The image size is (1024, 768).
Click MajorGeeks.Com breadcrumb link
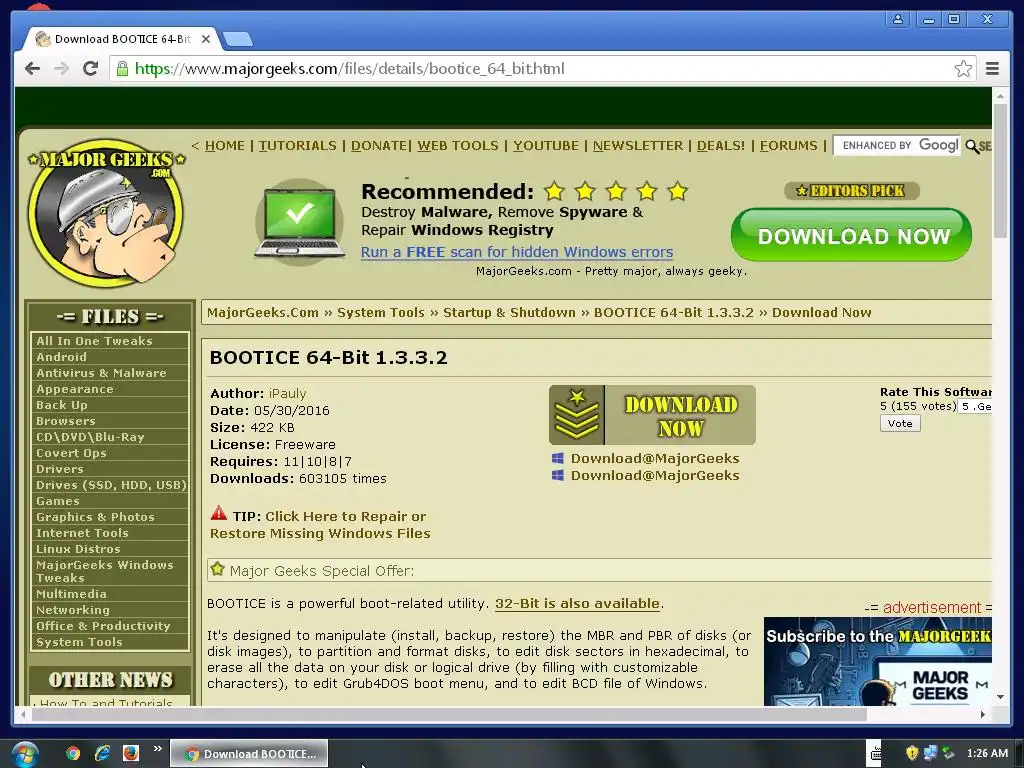[263, 312]
